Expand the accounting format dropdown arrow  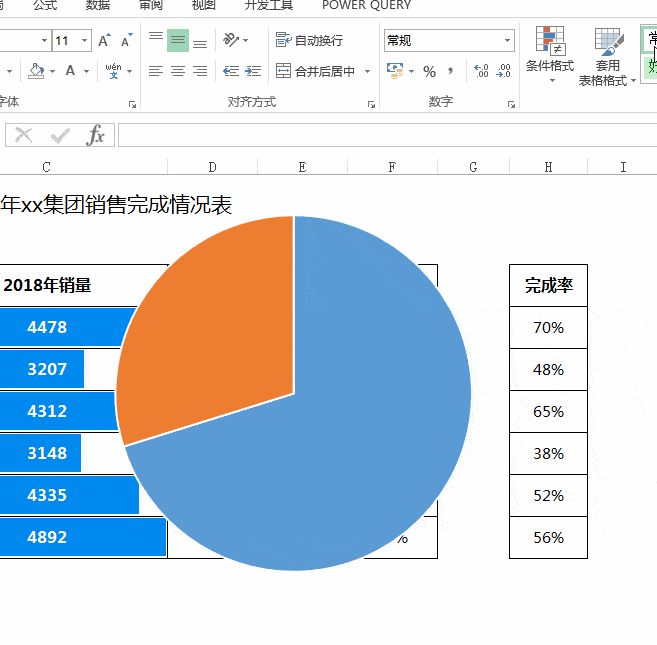click(411, 72)
